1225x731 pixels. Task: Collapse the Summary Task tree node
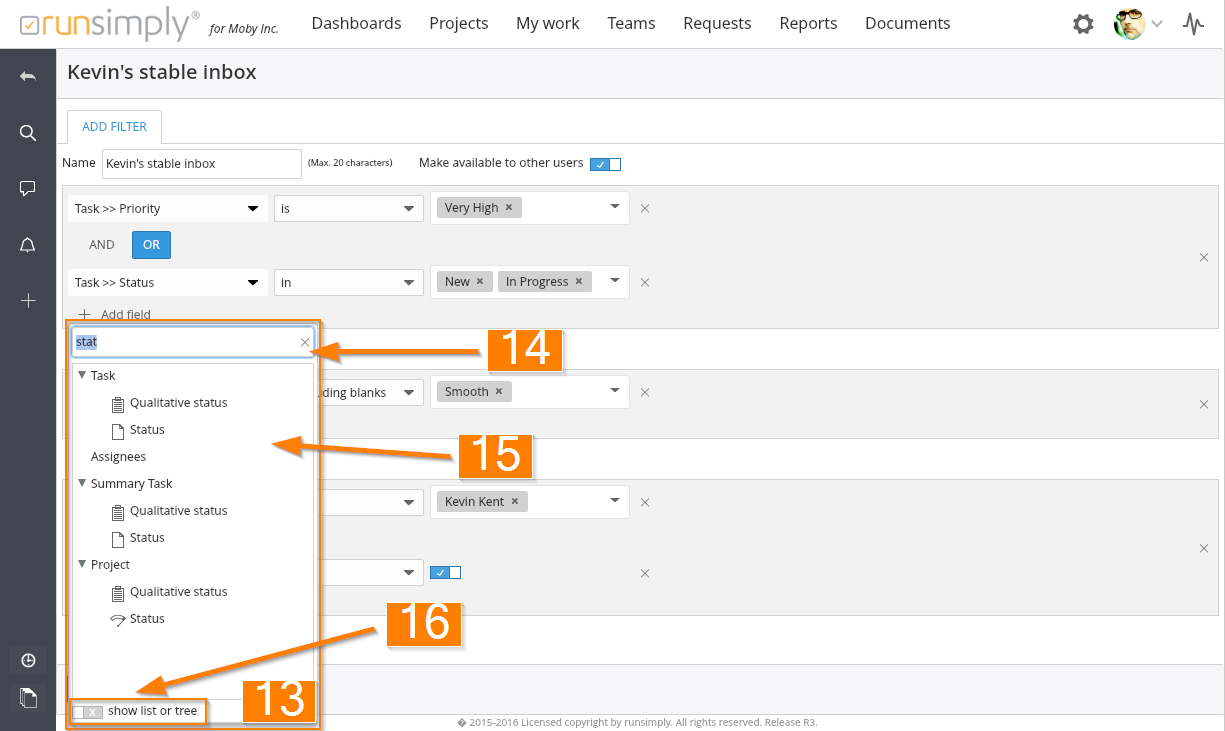coord(82,484)
